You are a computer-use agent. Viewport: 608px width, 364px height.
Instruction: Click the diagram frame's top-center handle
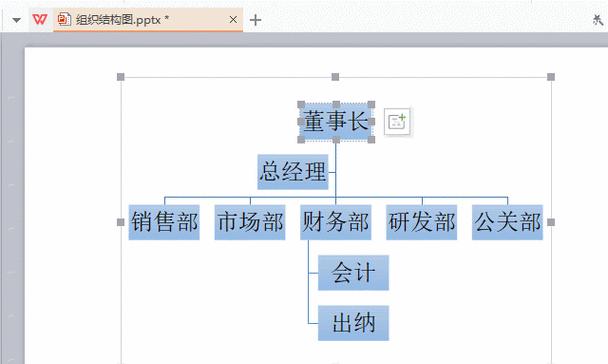(x=335, y=77)
